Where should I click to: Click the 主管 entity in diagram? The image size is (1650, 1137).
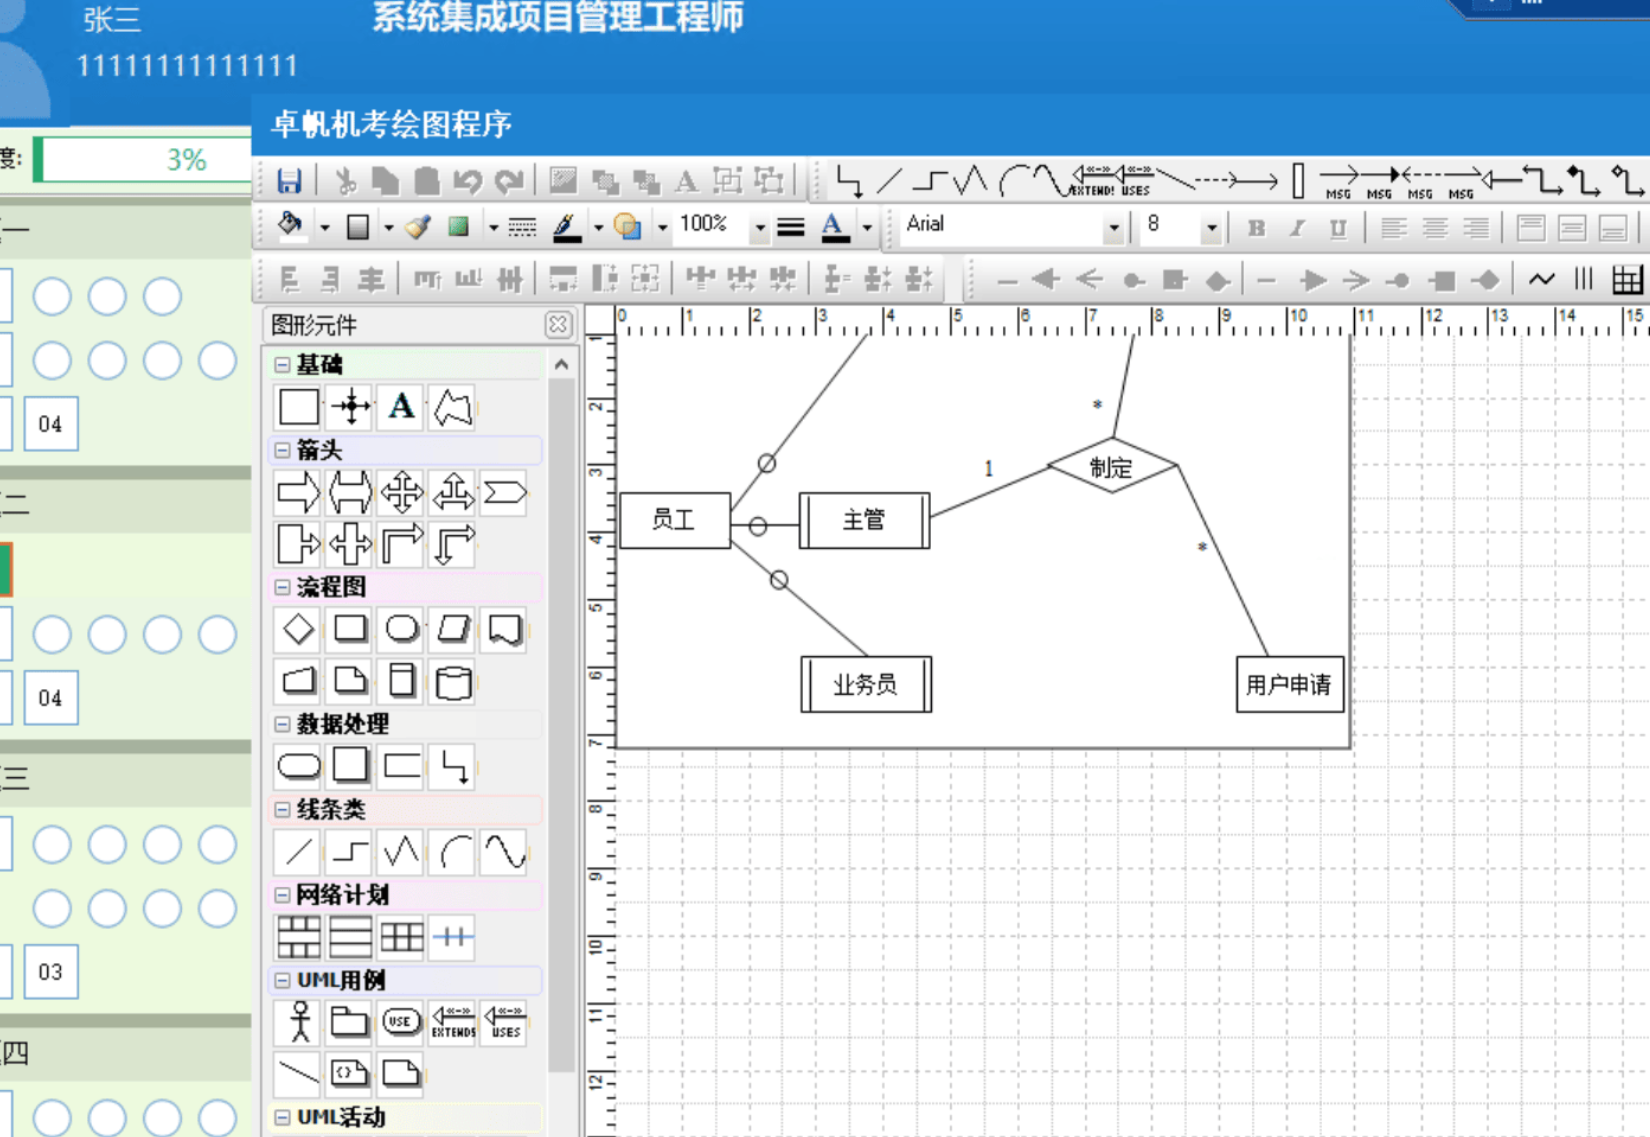864,520
